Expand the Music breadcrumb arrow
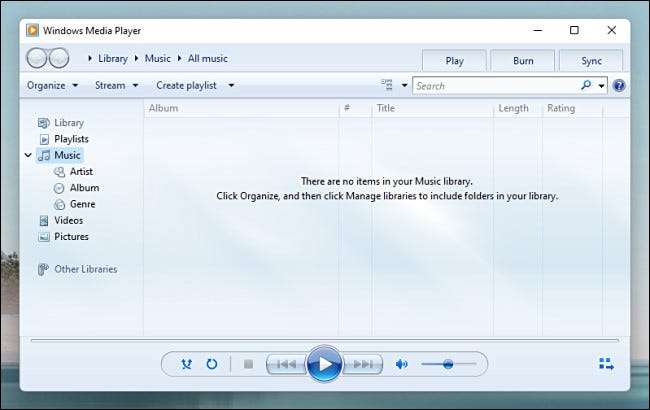This screenshot has height=410, width=650. tap(136, 58)
